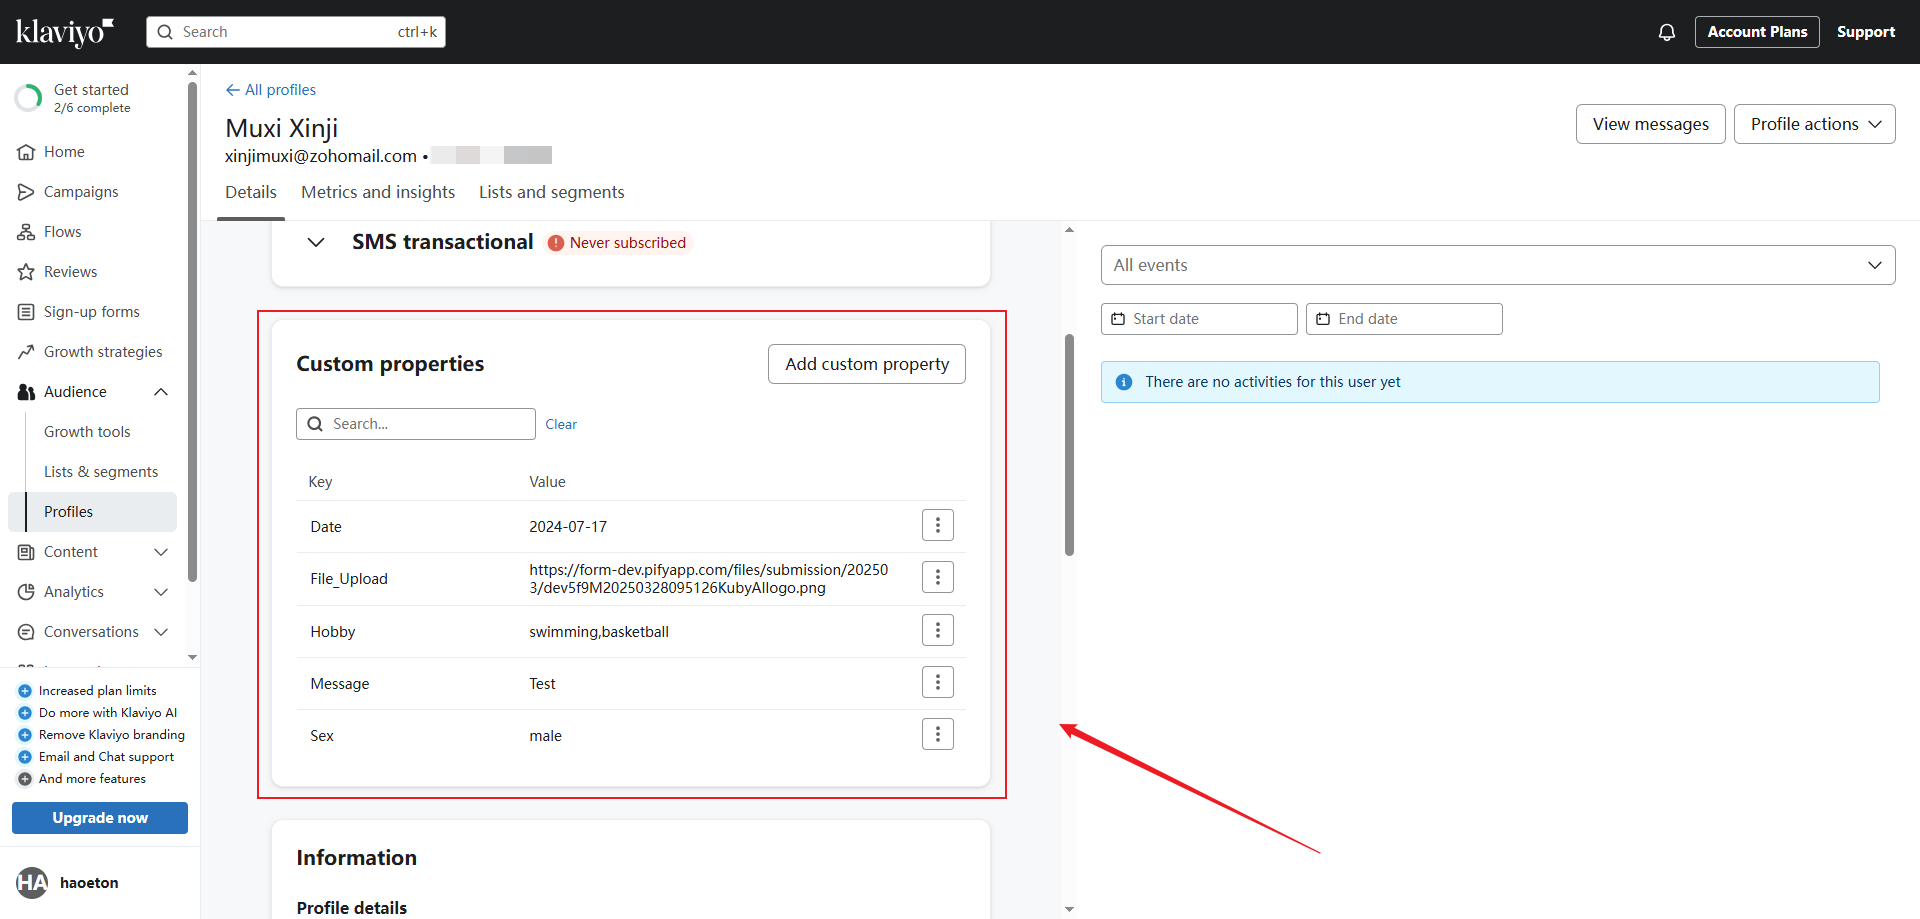Click the Never subscribed status badge
The width and height of the screenshot is (1920, 919).
pyautogui.click(x=619, y=243)
